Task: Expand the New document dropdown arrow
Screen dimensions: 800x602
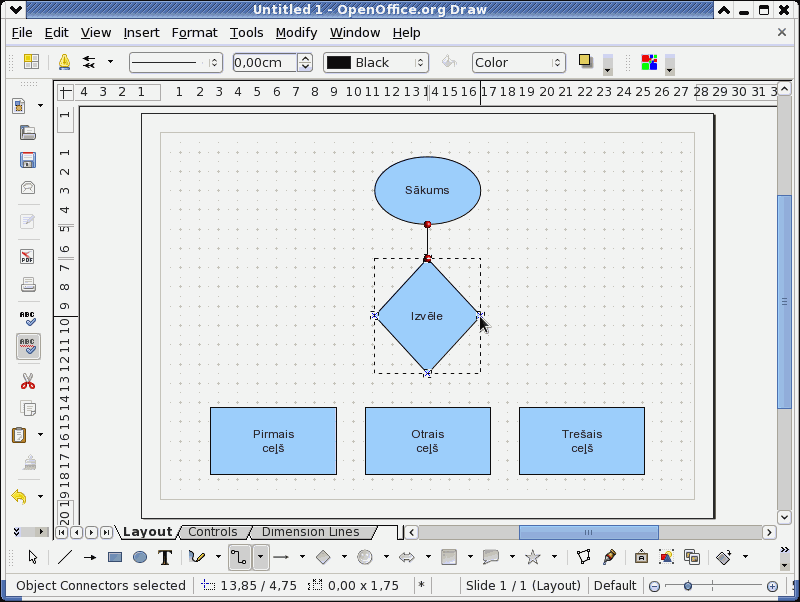Action: pos(40,106)
